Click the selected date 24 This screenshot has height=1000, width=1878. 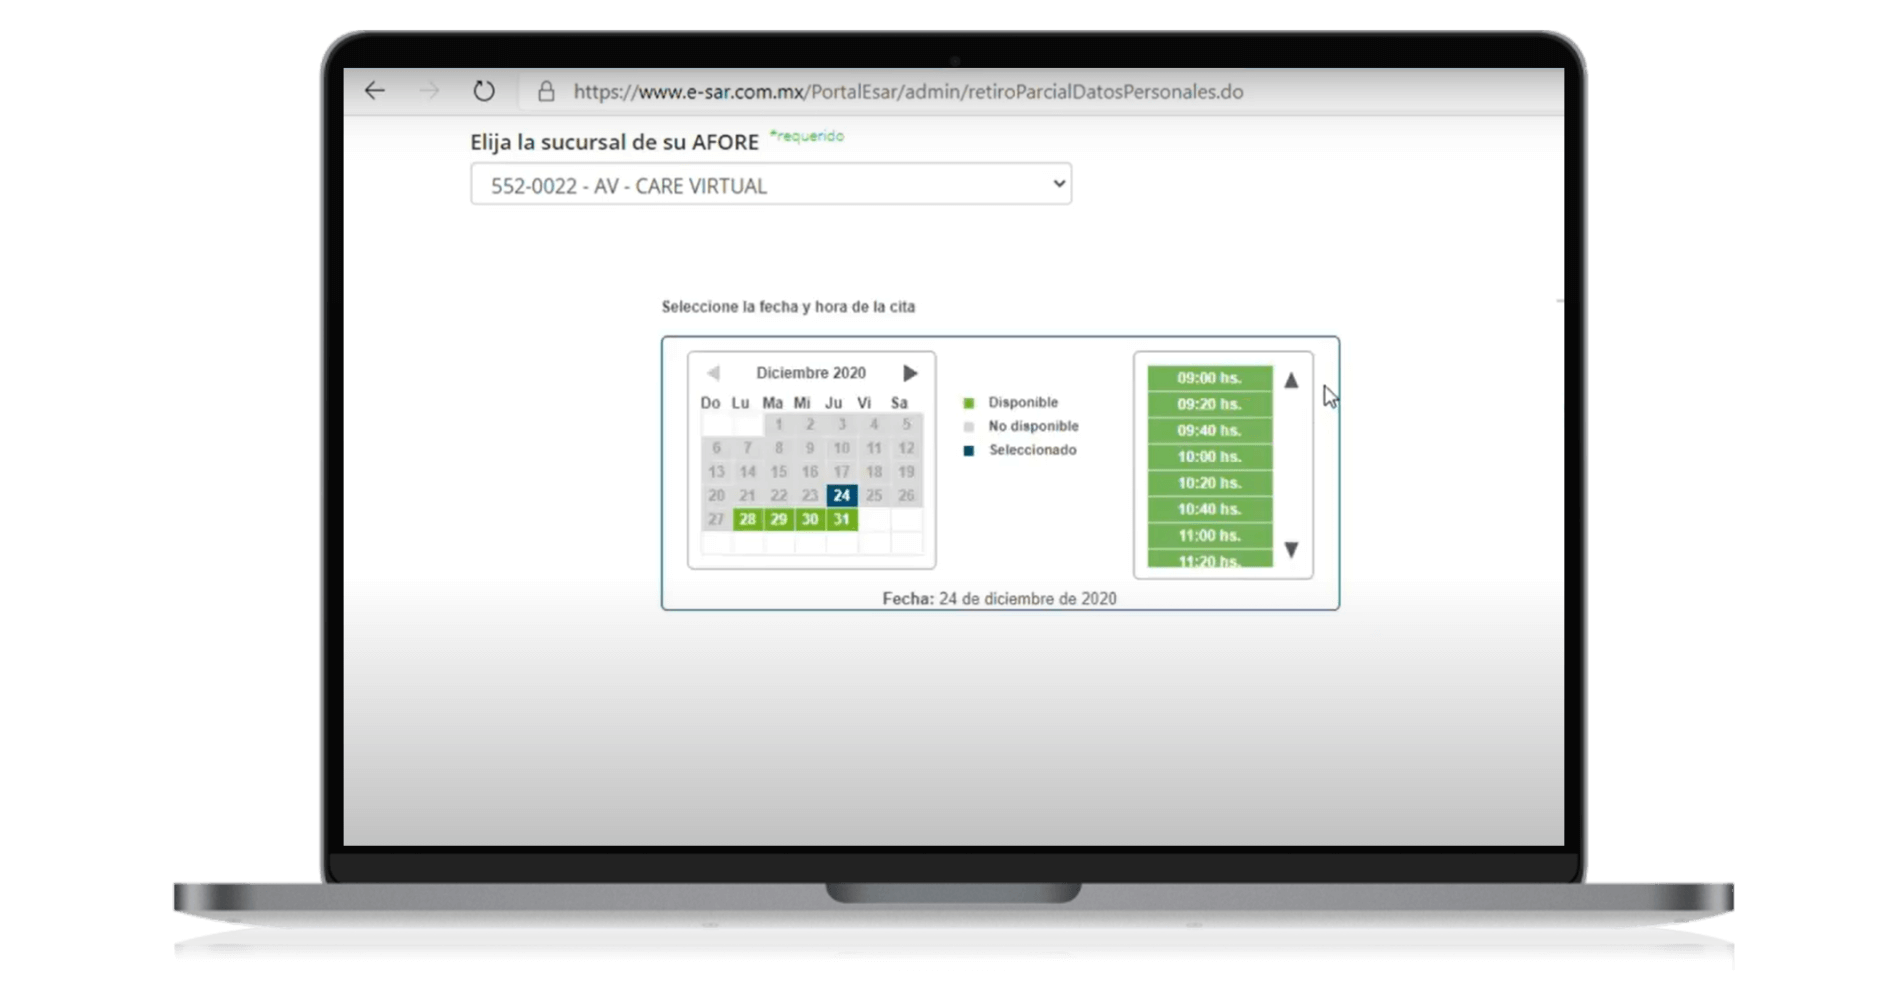pyautogui.click(x=842, y=495)
